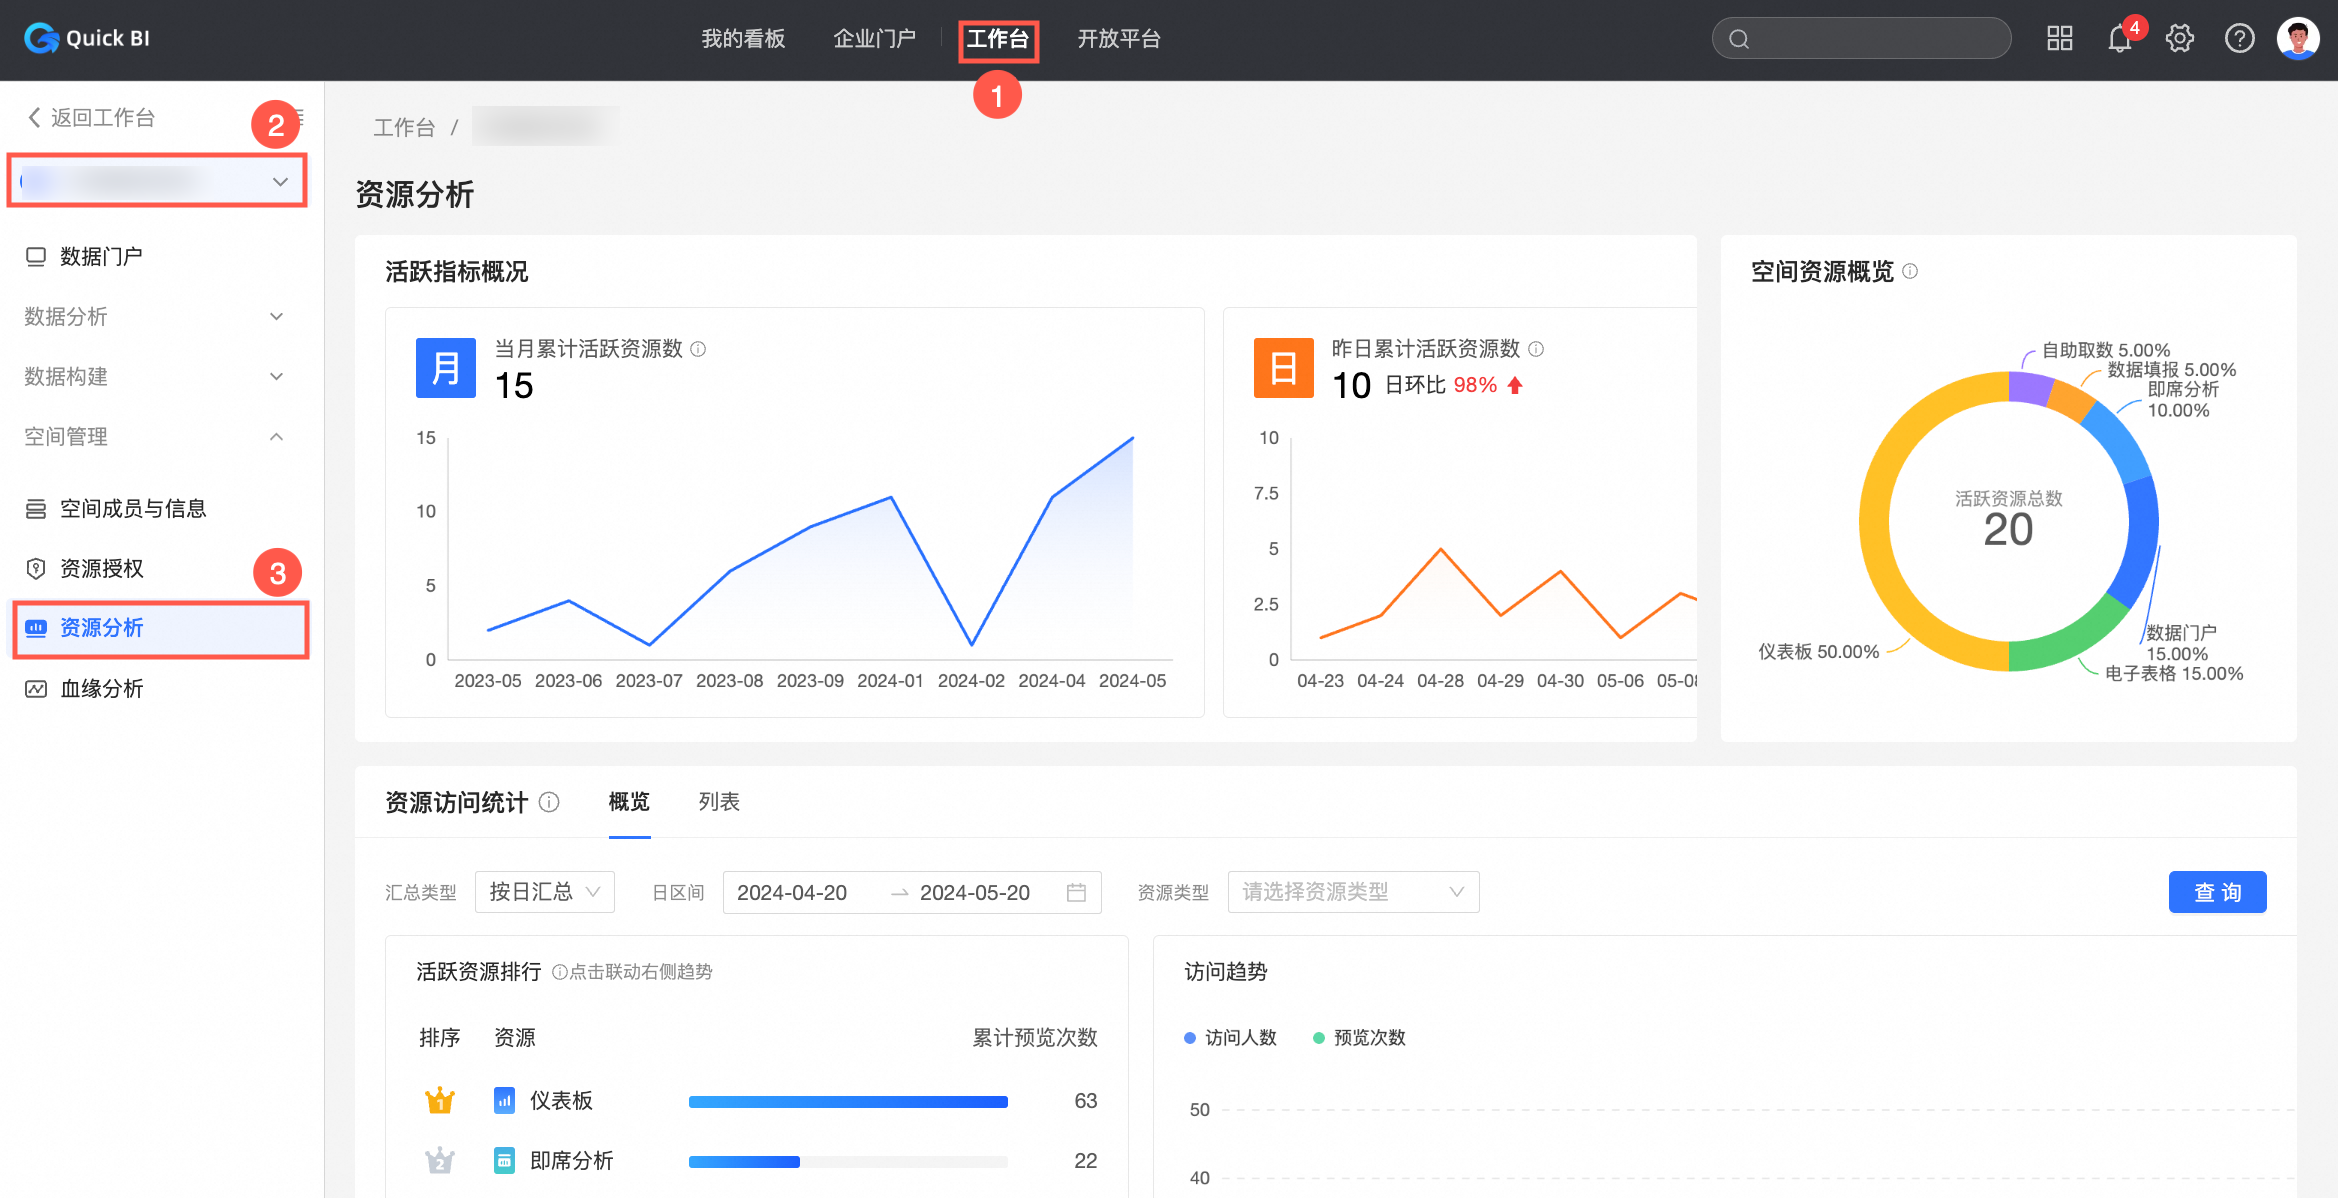Click info icon beside 昨日累计活跃资源数
Image resolution: width=2338 pixels, height=1198 pixels.
1536,349
